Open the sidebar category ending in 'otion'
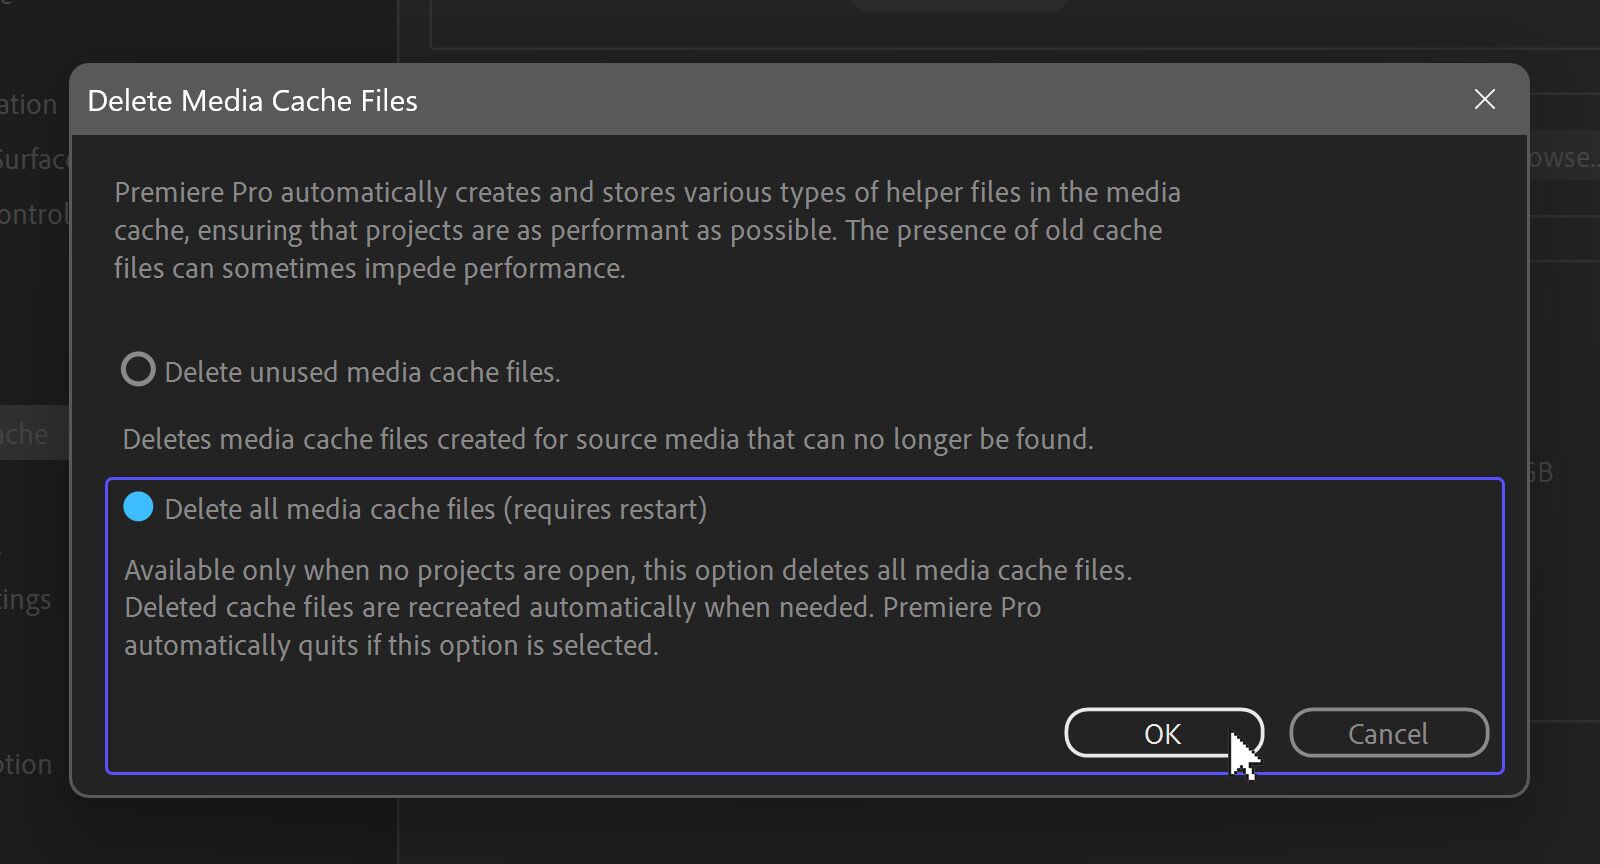The width and height of the screenshot is (1600, 864). (x=26, y=765)
